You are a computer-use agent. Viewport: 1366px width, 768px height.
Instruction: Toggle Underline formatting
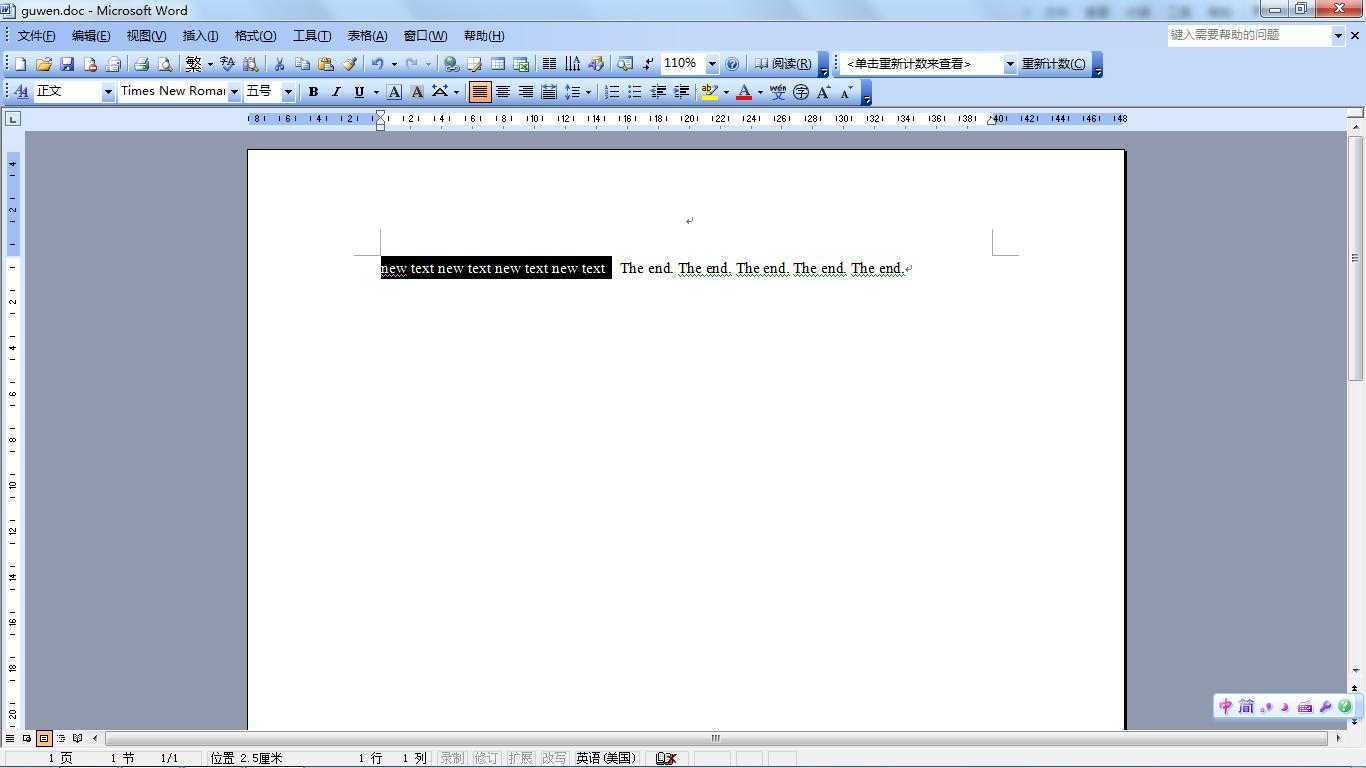pos(359,92)
